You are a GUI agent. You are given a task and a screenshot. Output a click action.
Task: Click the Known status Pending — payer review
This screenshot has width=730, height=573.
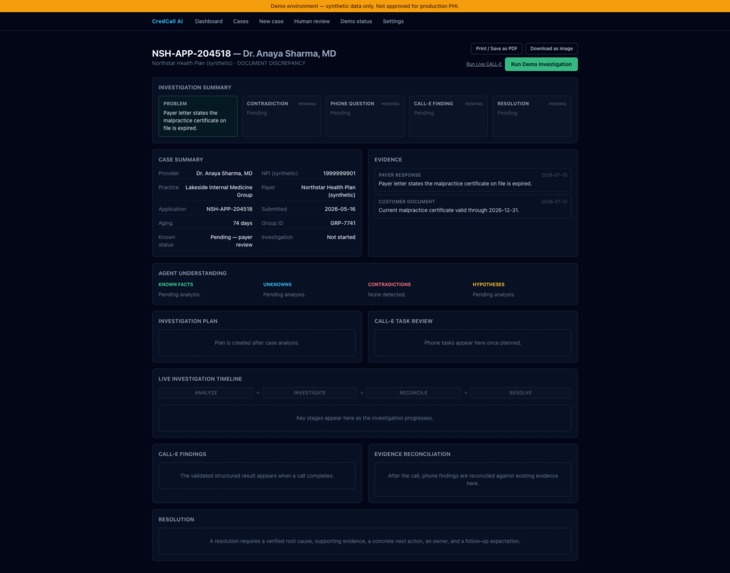click(x=231, y=241)
